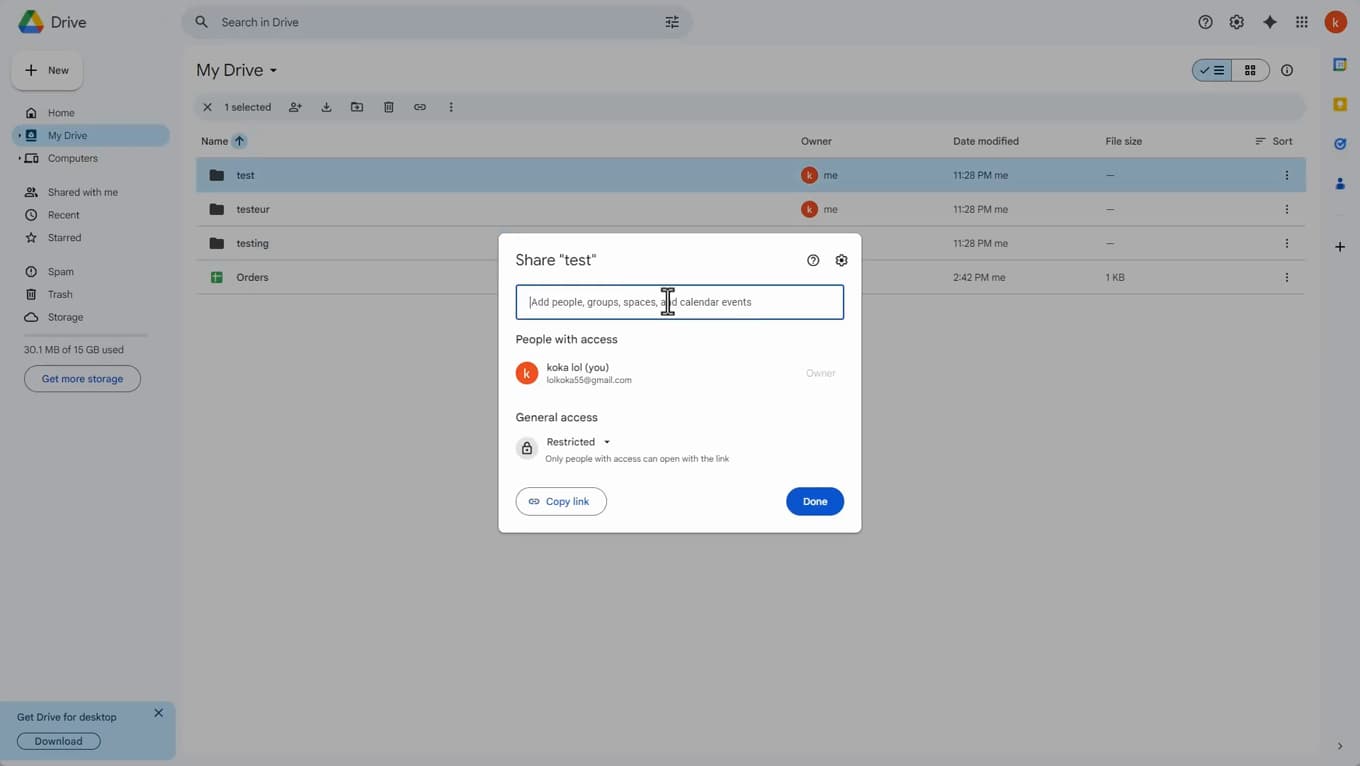The height and width of the screenshot is (766, 1360).
Task: Create new item with New button
Action: 47,70
